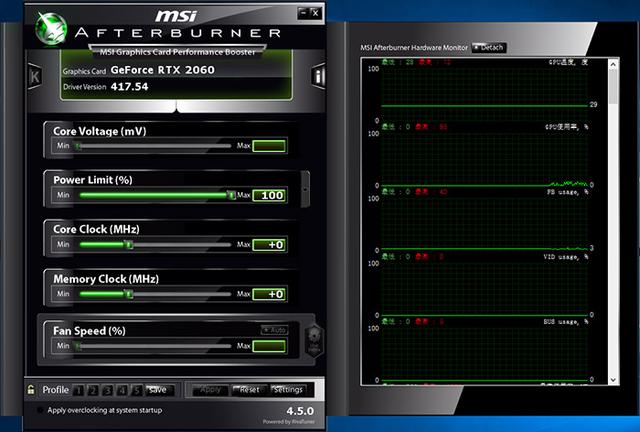Click the hardware monitor scroll down arrow
This screenshot has height=432, width=640.
(613, 380)
